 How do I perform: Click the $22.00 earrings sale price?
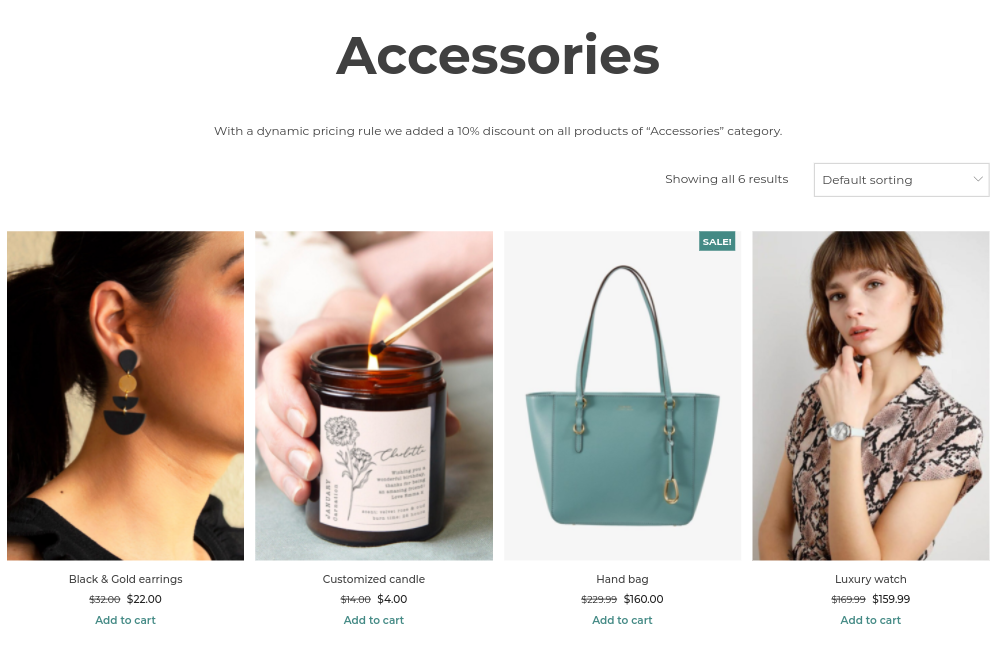144,599
